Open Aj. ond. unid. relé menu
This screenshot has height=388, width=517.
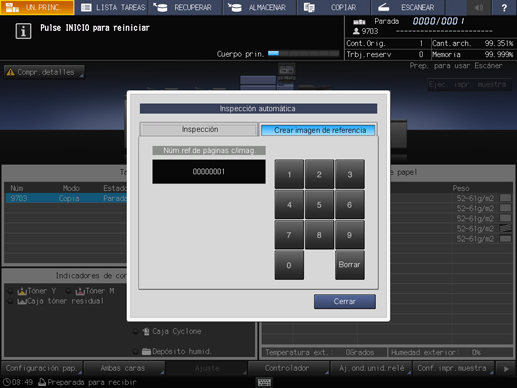pyautogui.click(x=371, y=368)
